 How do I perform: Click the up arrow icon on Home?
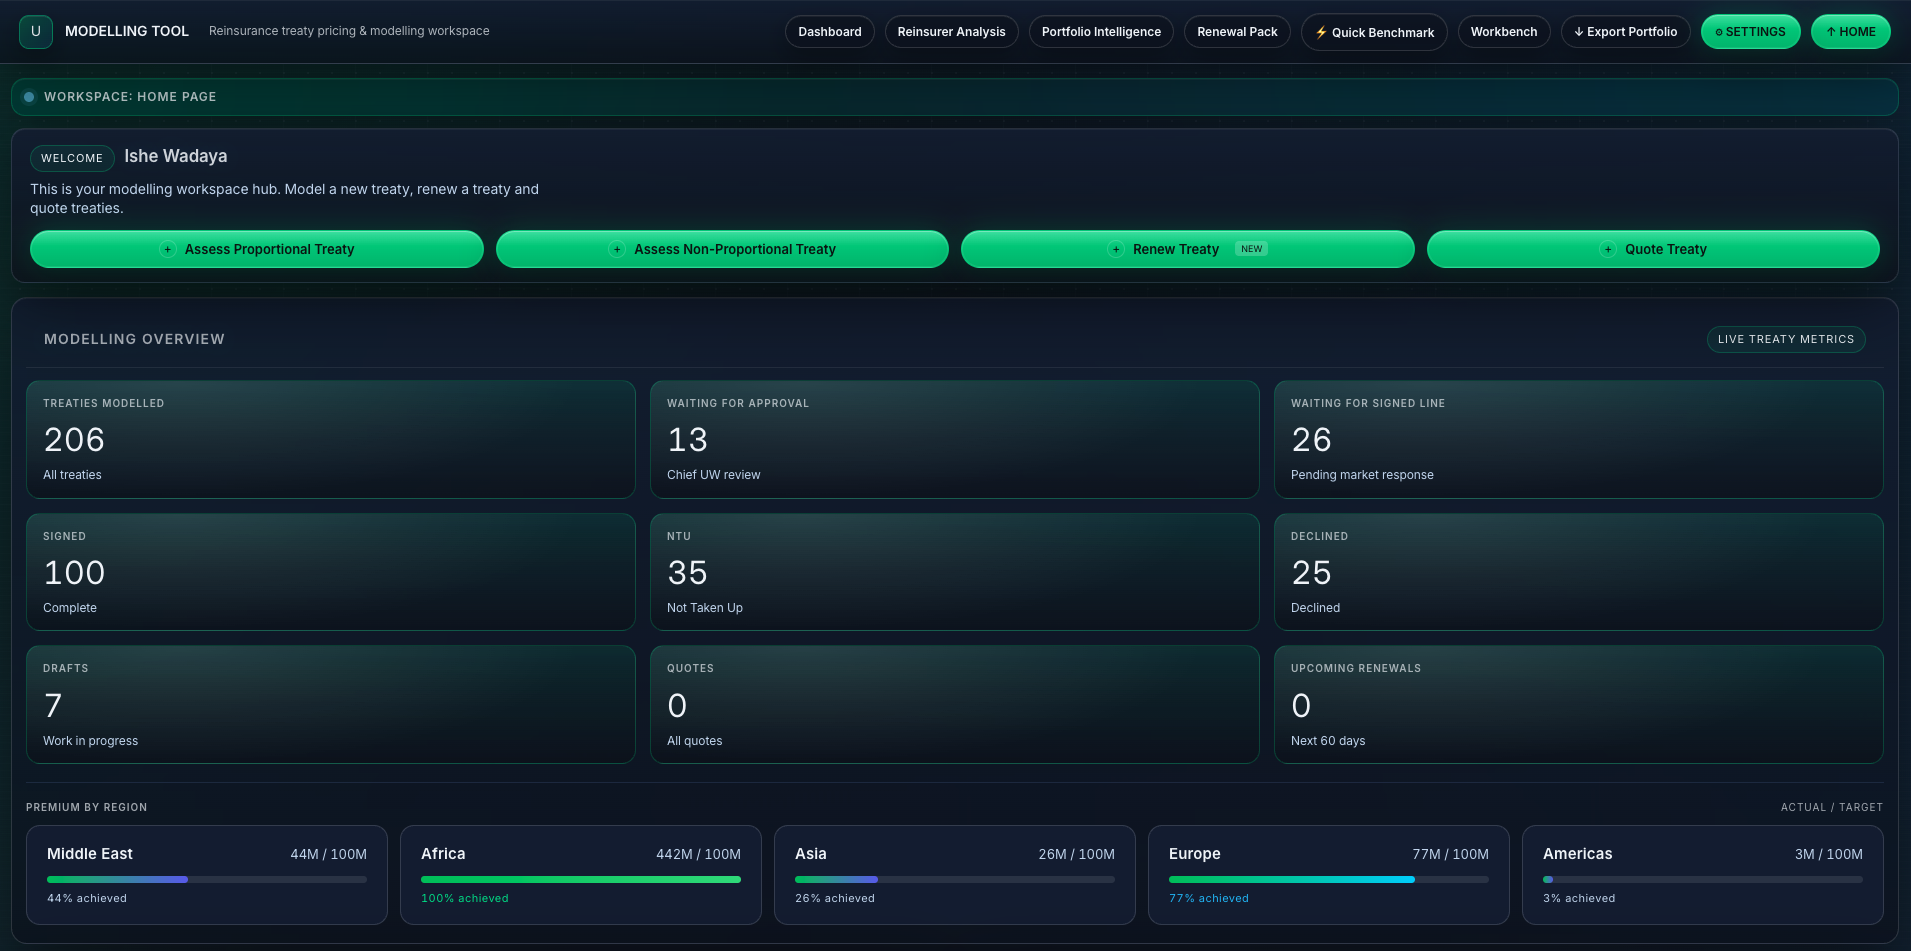pos(1831,32)
